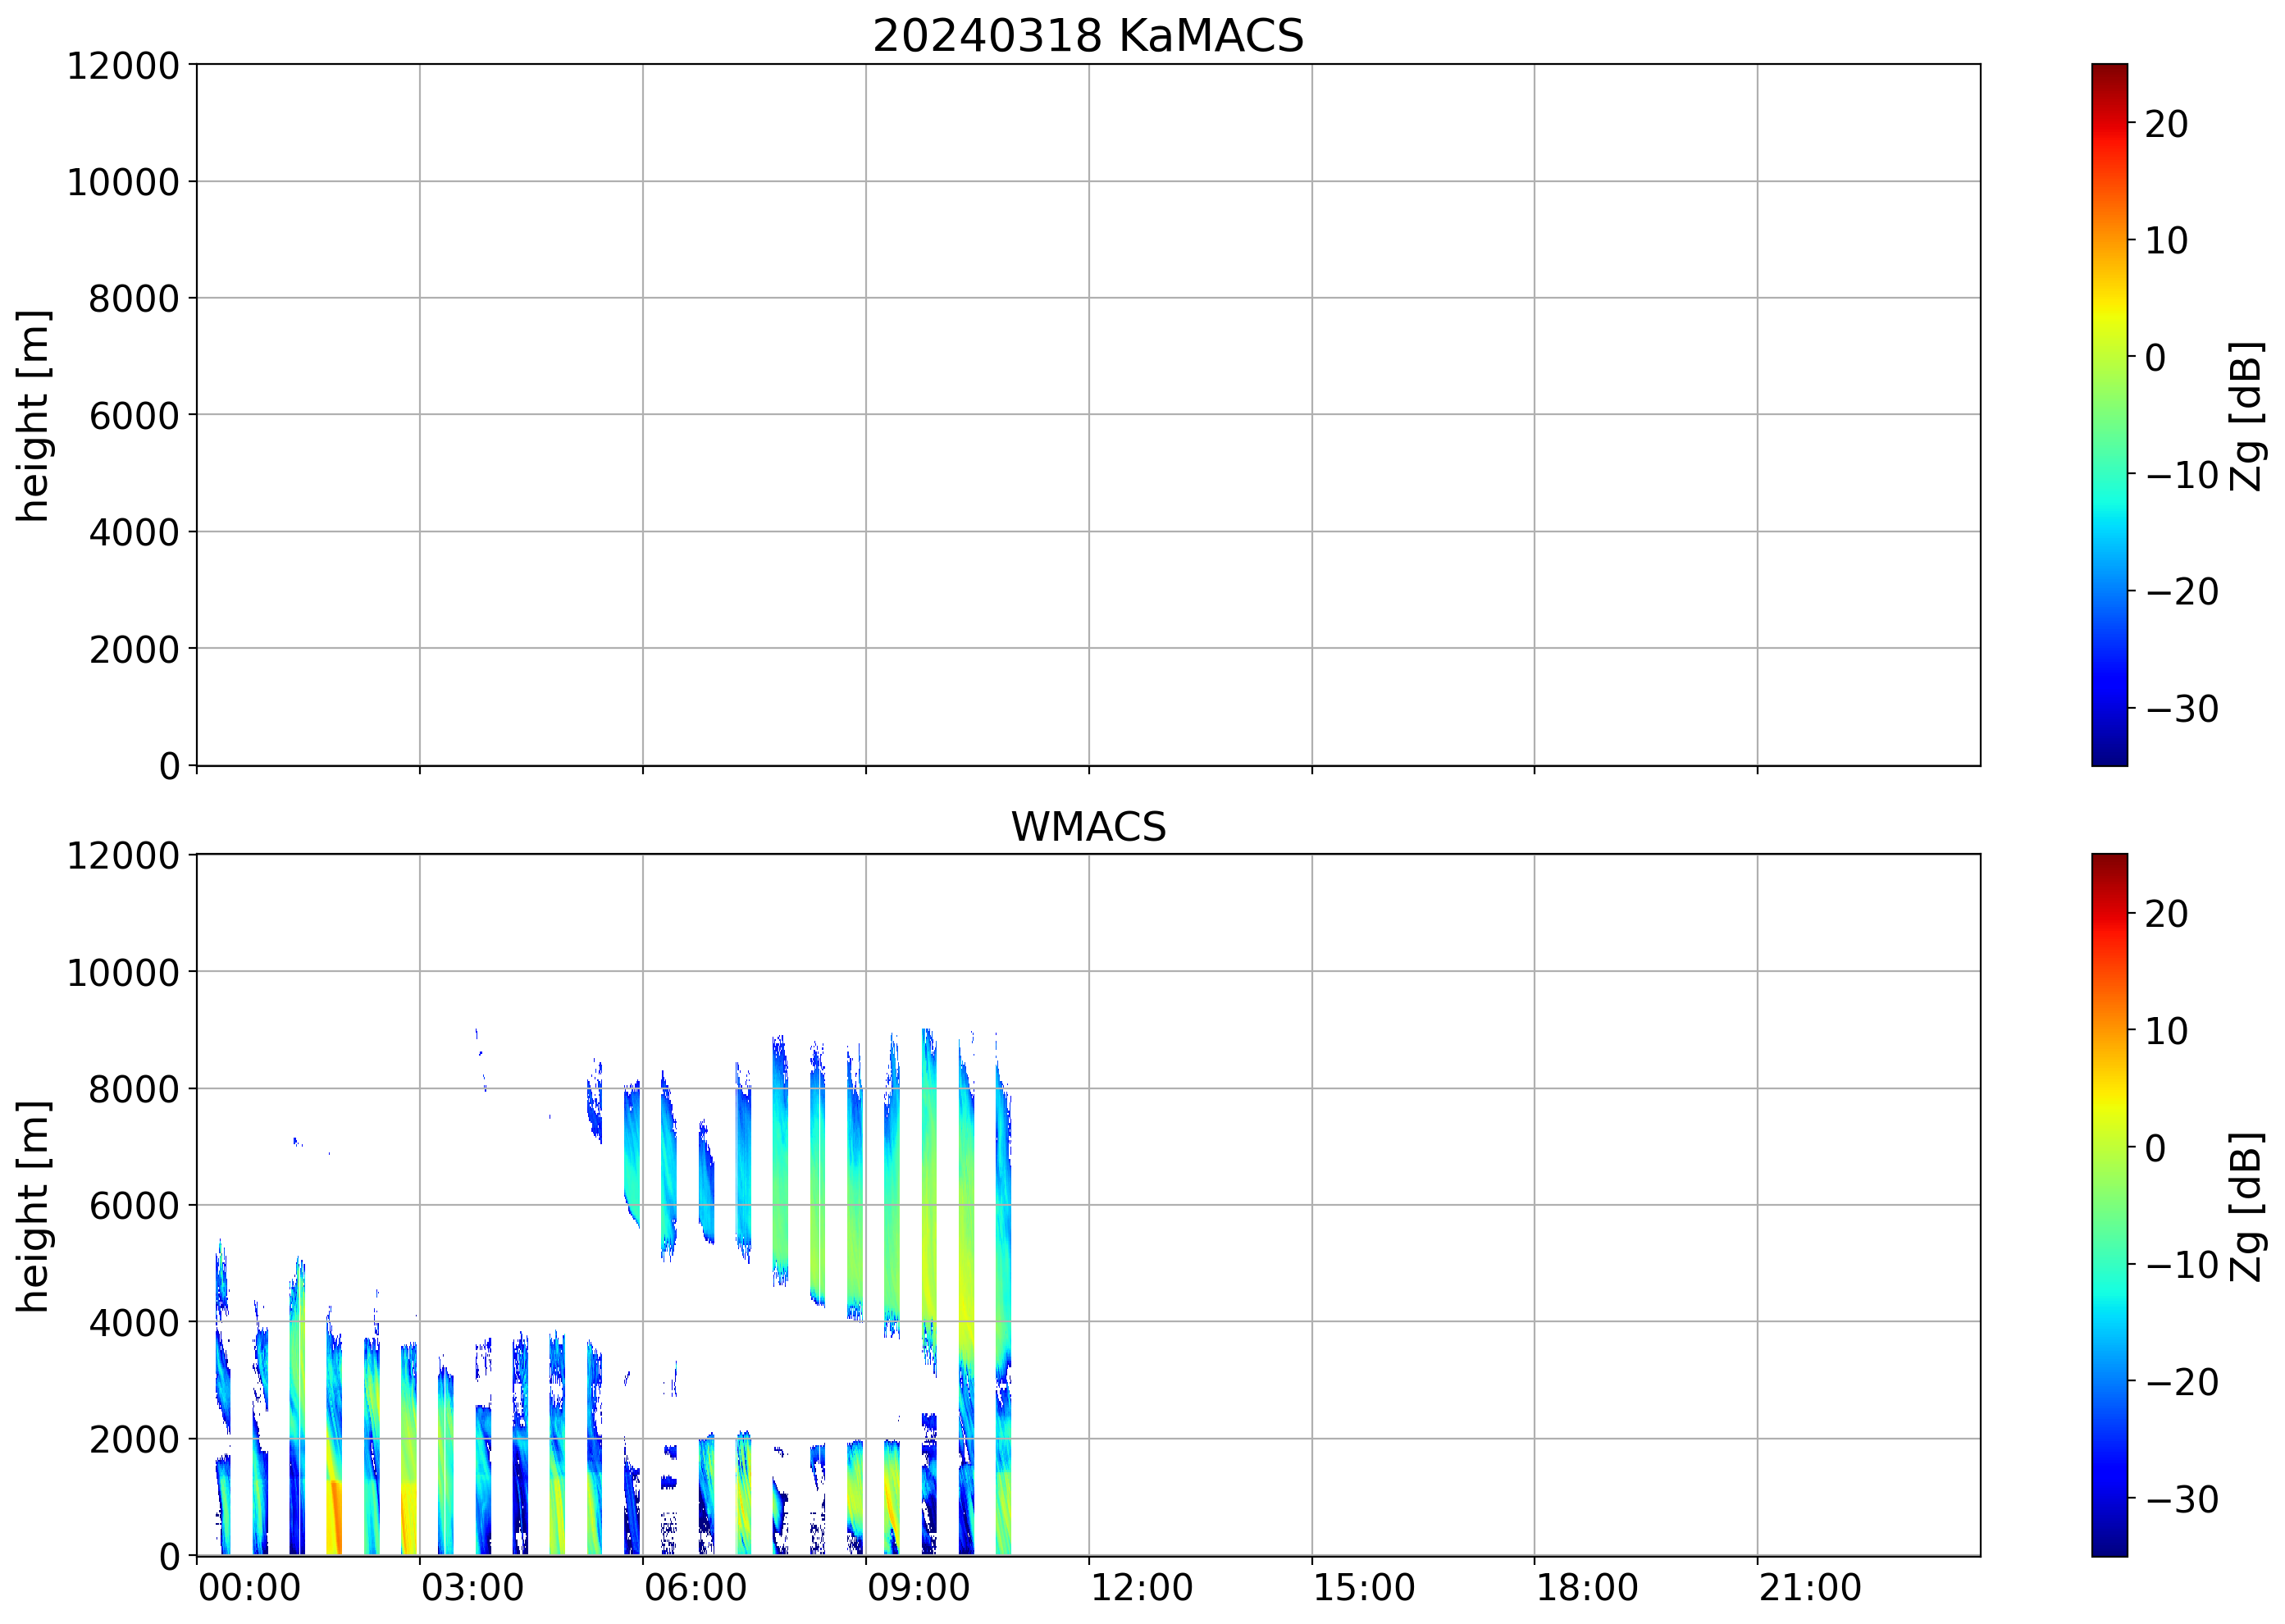Click the 00:00 x-axis tick label
The height and width of the screenshot is (1624, 2285).
tap(249, 1588)
